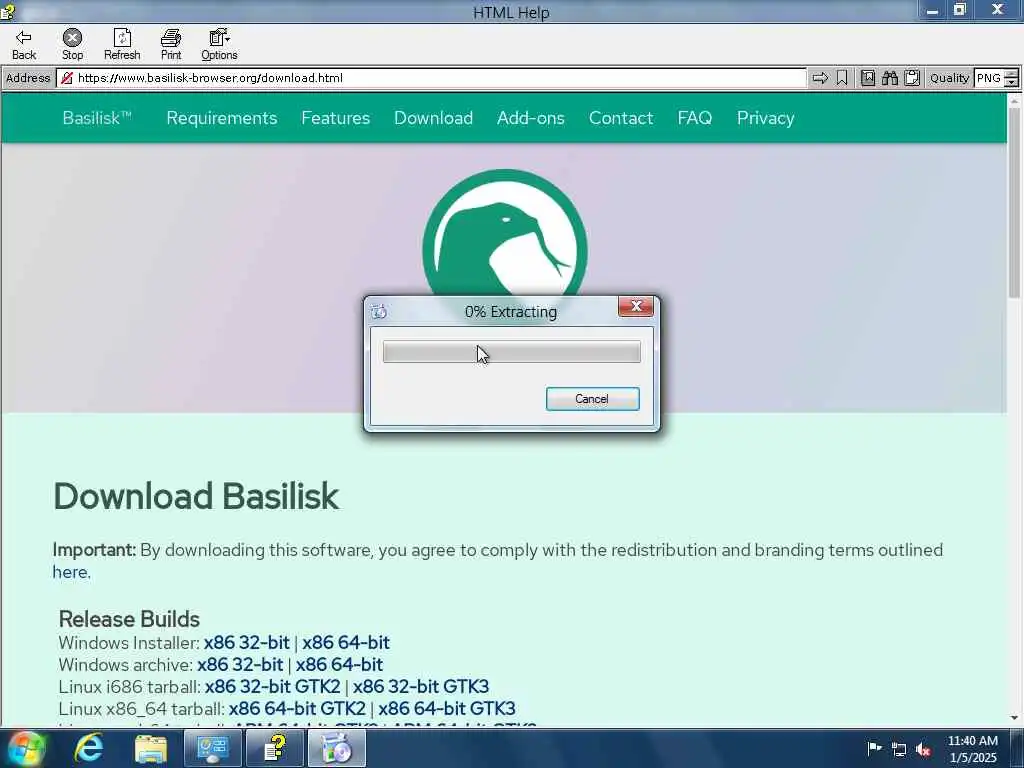Click the muted volume tray icon
The width and height of the screenshot is (1024, 768).
[923, 750]
